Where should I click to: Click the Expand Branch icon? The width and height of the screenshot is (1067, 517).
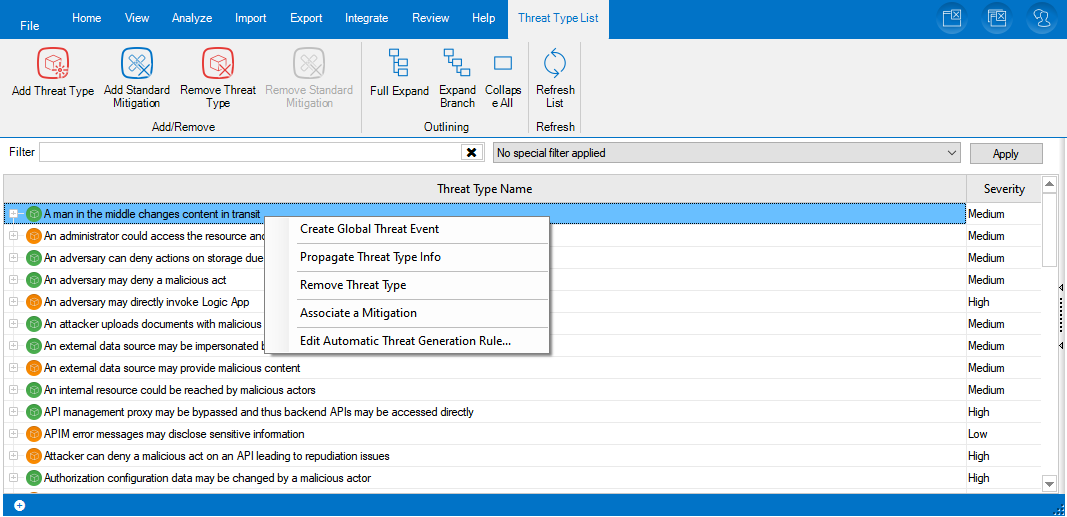[x=457, y=65]
